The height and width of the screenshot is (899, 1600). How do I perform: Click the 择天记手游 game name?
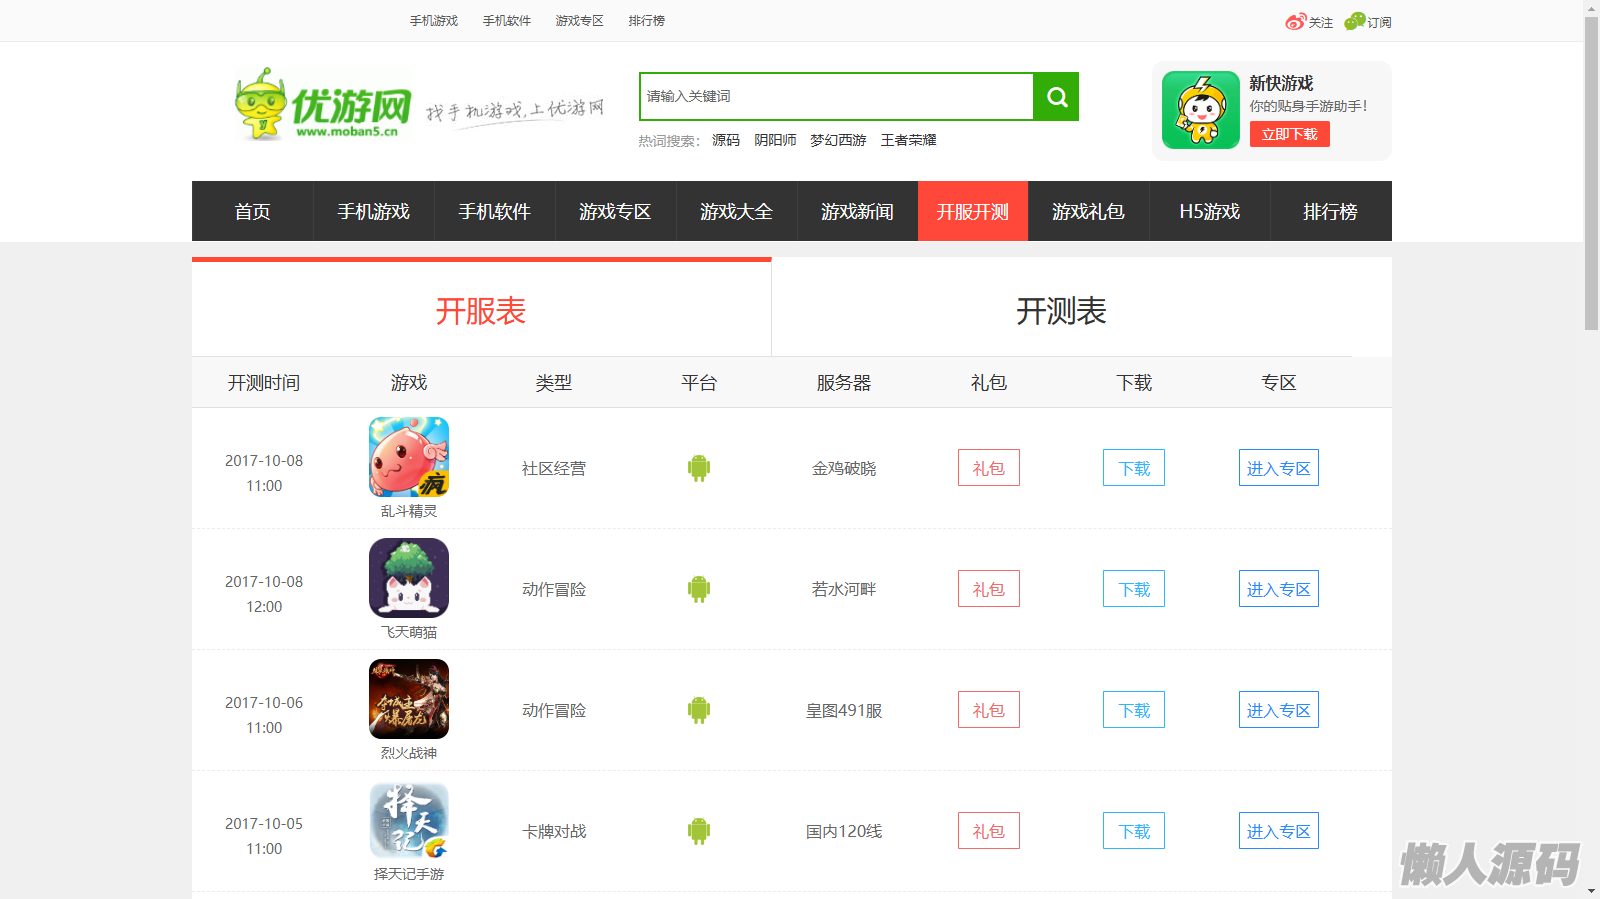[409, 874]
